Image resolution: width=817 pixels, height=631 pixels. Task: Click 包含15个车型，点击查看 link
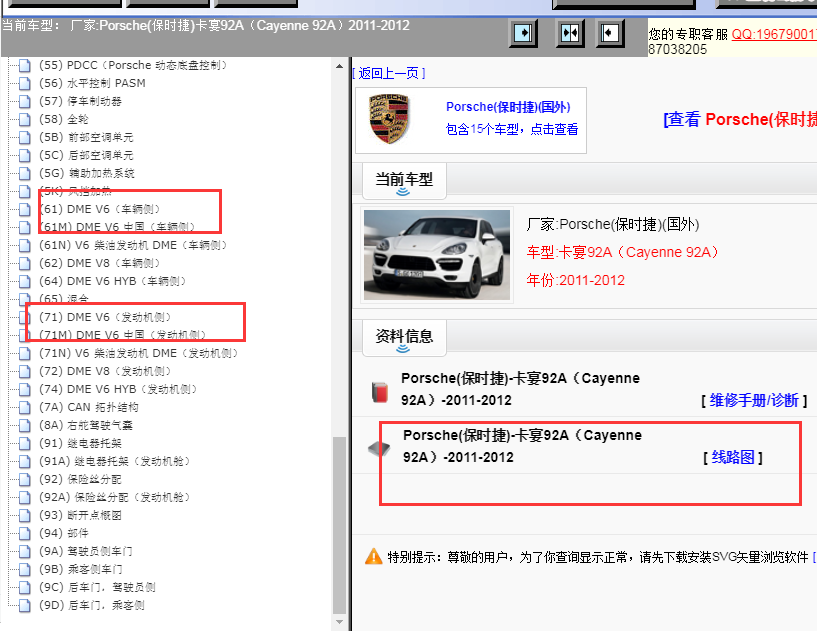pyautogui.click(x=512, y=129)
